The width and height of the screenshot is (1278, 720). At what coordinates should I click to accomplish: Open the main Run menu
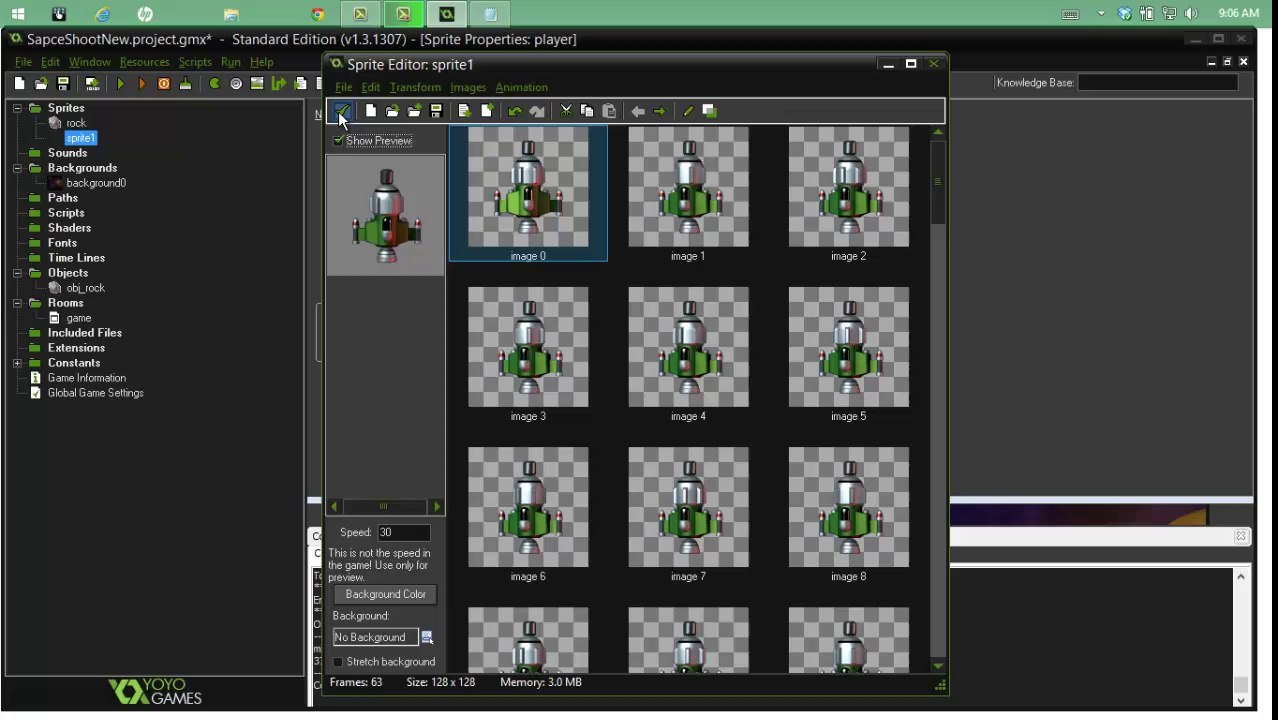tap(231, 62)
